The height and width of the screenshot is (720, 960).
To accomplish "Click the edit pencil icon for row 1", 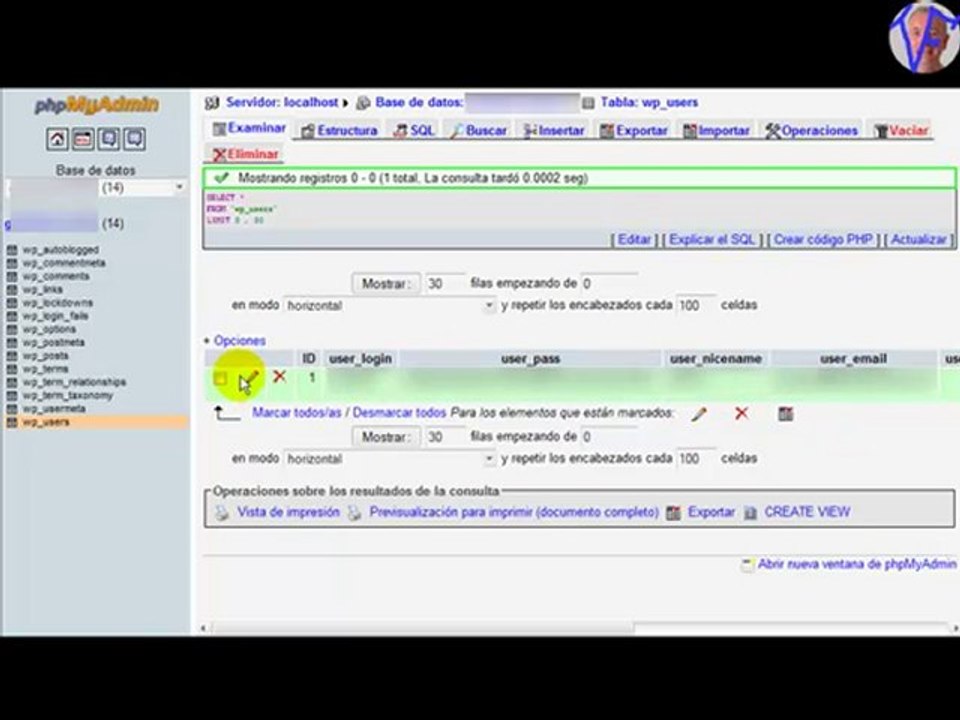I will 250,378.
